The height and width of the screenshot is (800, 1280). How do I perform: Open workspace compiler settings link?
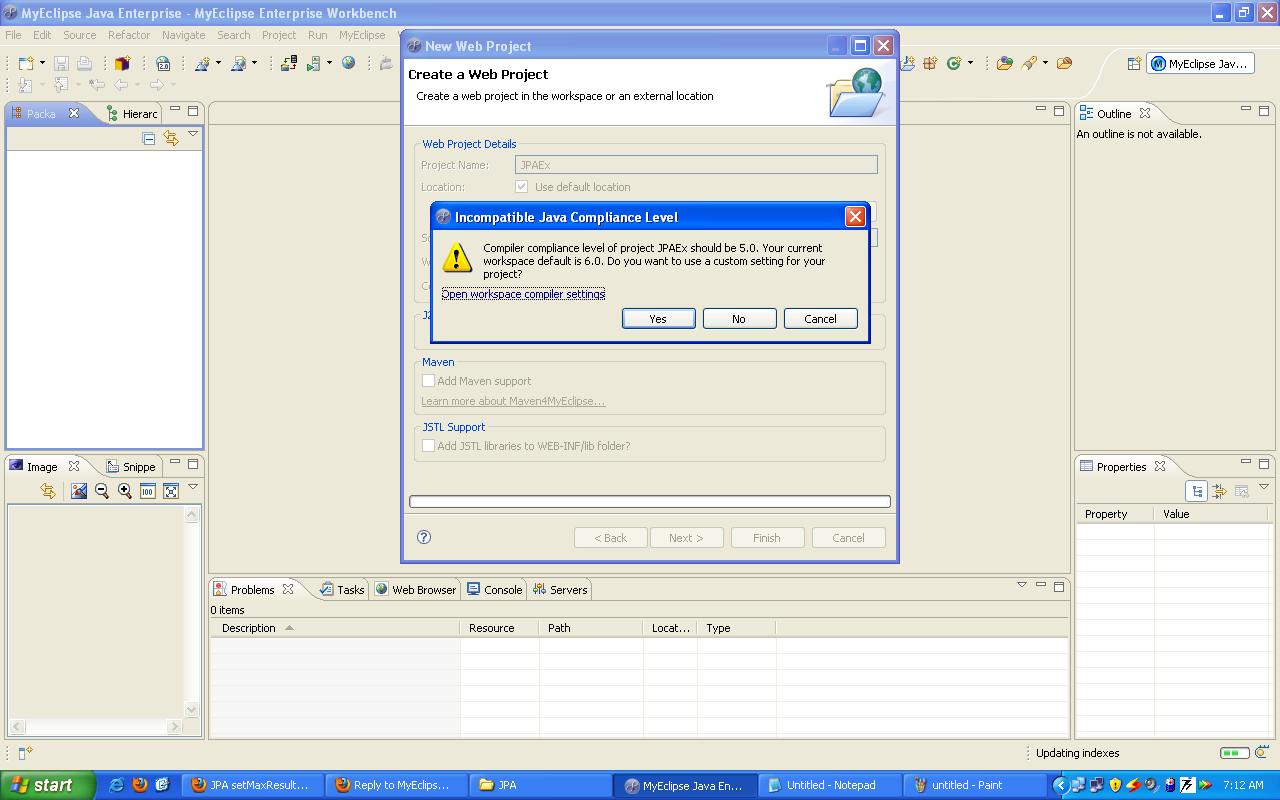(523, 294)
